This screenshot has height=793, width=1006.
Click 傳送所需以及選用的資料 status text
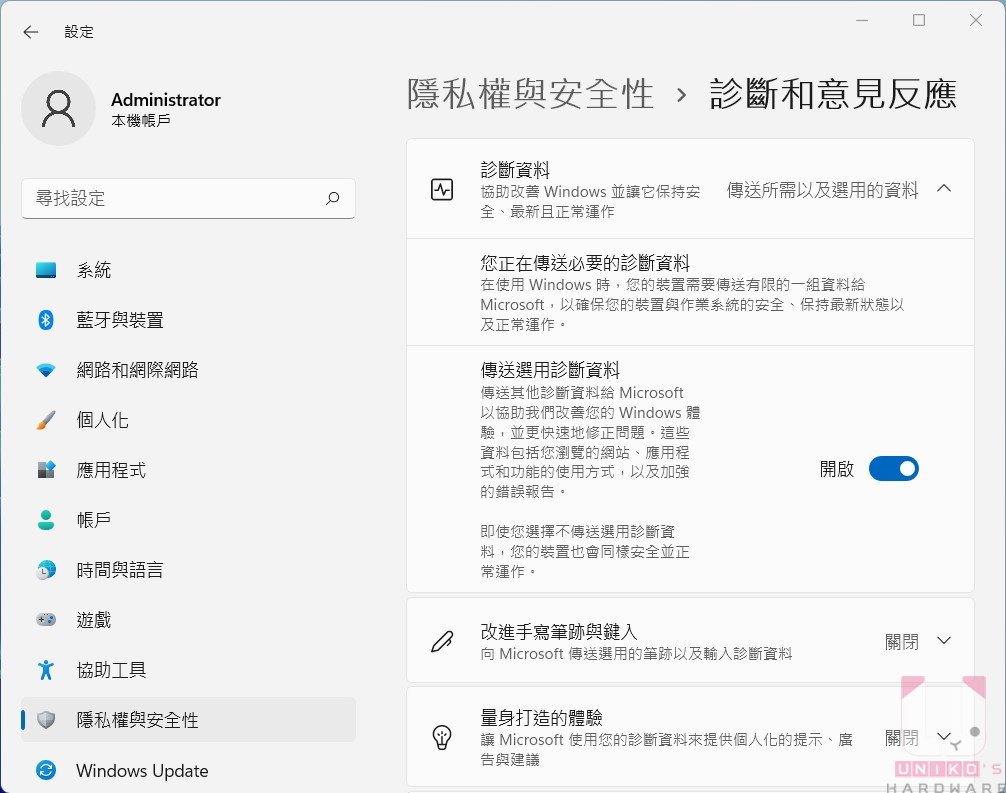(823, 191)
